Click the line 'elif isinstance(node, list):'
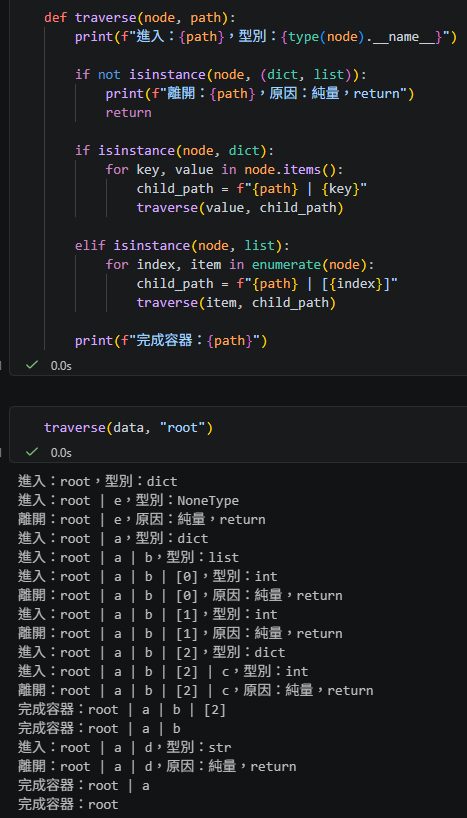 (182, 246)
